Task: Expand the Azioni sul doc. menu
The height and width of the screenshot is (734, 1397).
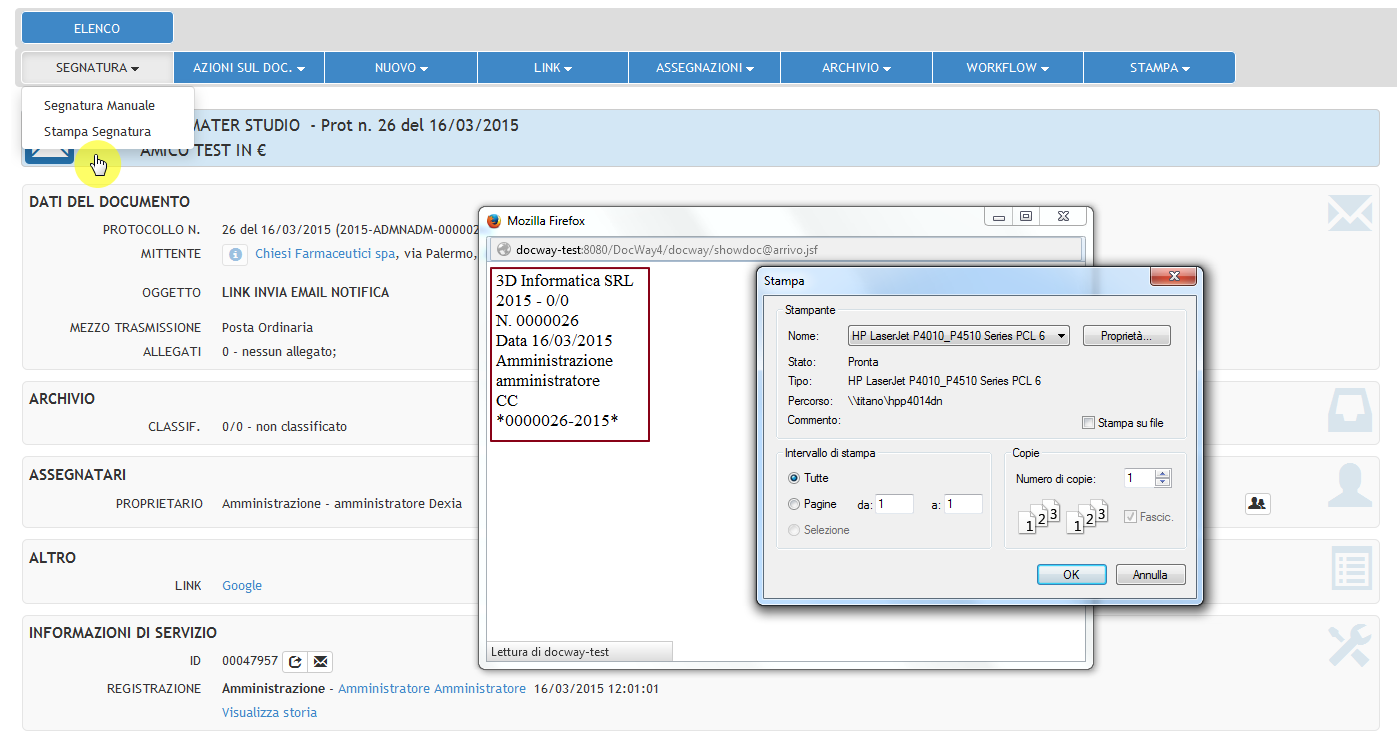Action: coord(249,68)
